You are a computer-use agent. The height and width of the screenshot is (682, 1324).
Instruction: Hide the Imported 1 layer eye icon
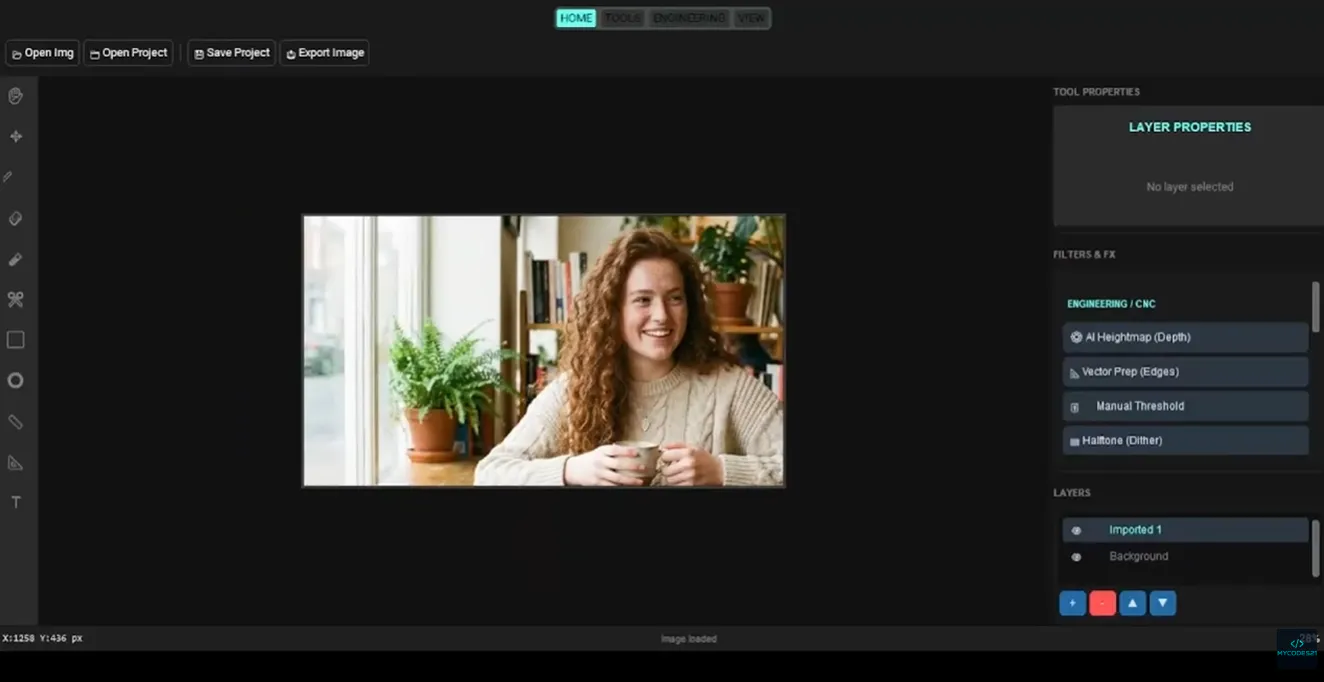1076,530
